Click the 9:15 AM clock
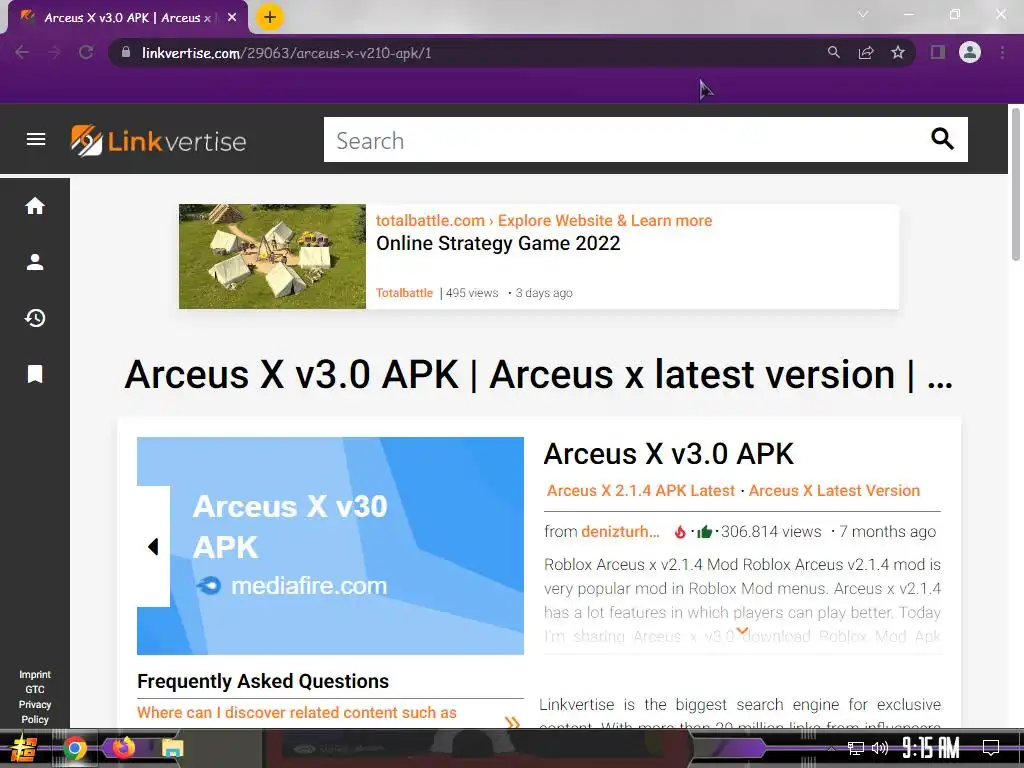Image resolution: width=1024 pixels, height=768 pixels. tap(931, 748)
